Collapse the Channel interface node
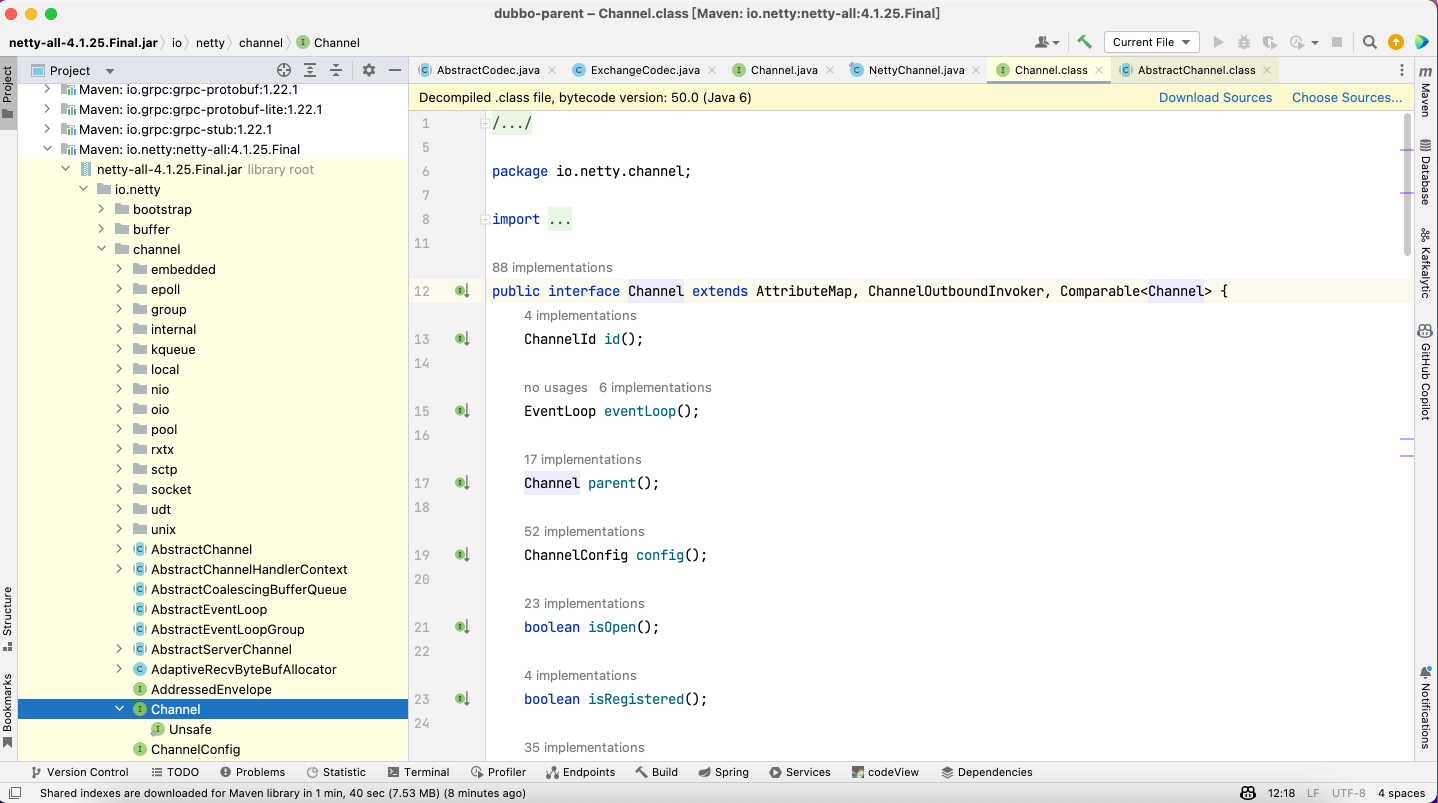The image size is (1438, 803). tap(120, 709)
